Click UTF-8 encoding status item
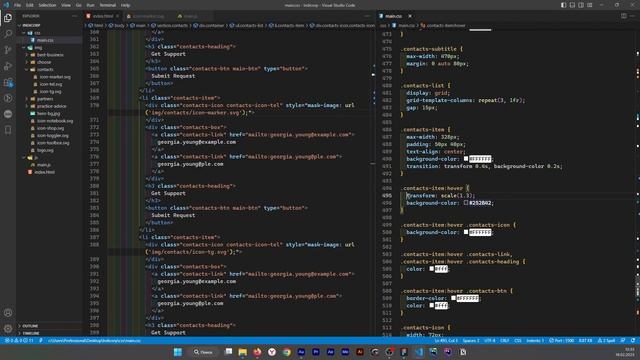Screen dimensions: 640x360 (489, 340)
